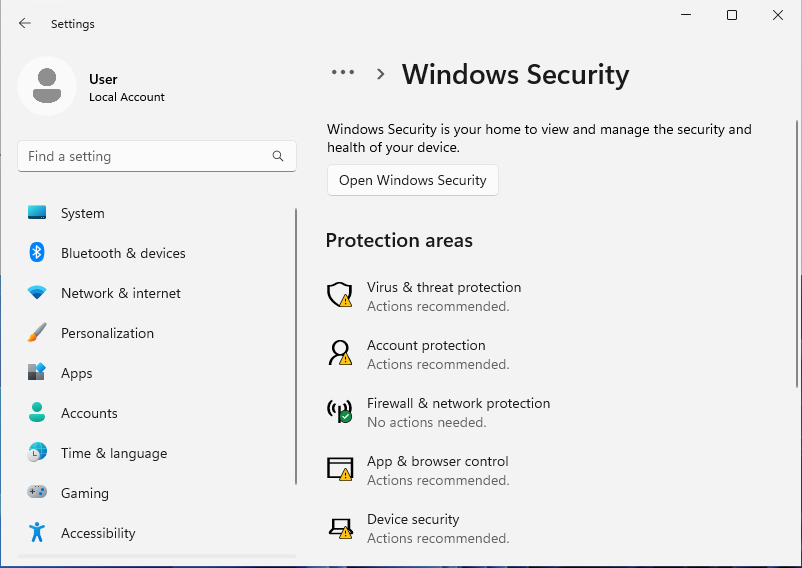Open Time & language label
Viewport: 802px width, 568px height.
click(114, 453)
